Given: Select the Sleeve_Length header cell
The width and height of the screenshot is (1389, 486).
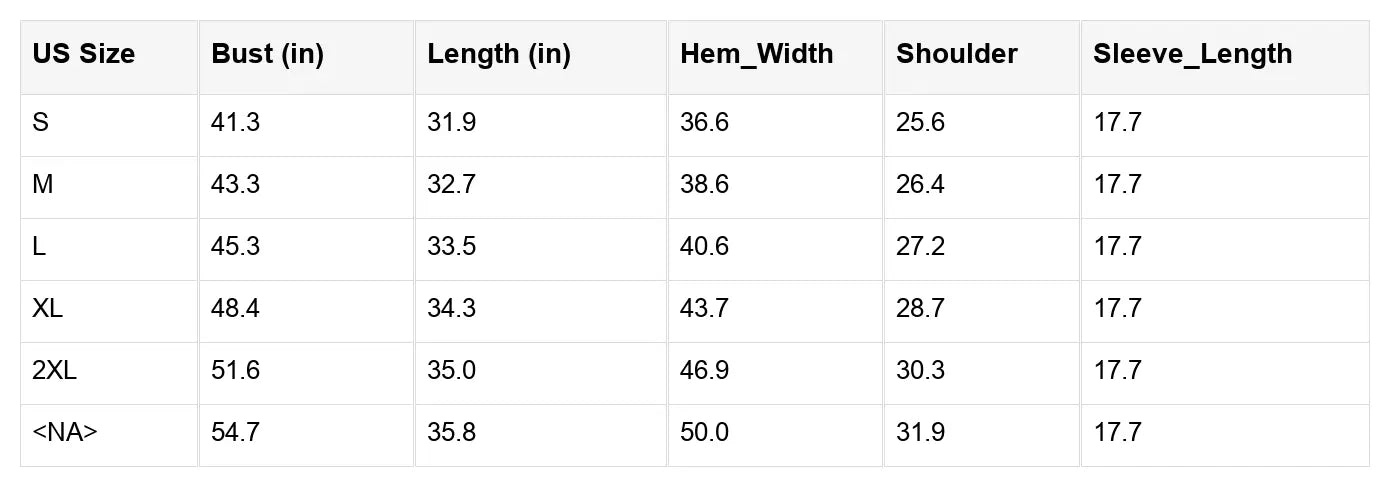Looking at the screenshot, I should (x=1225, y=57).
